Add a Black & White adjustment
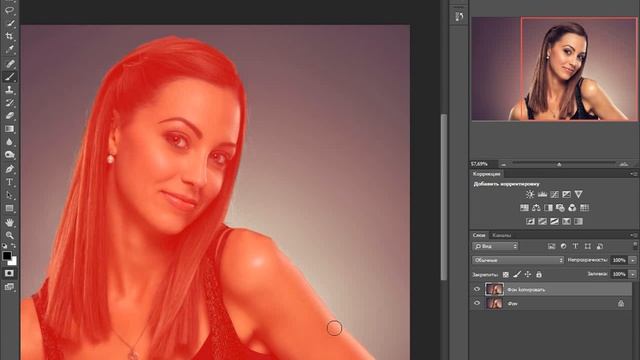This screenshot has height=360, width=640. (x=548, y=208)
